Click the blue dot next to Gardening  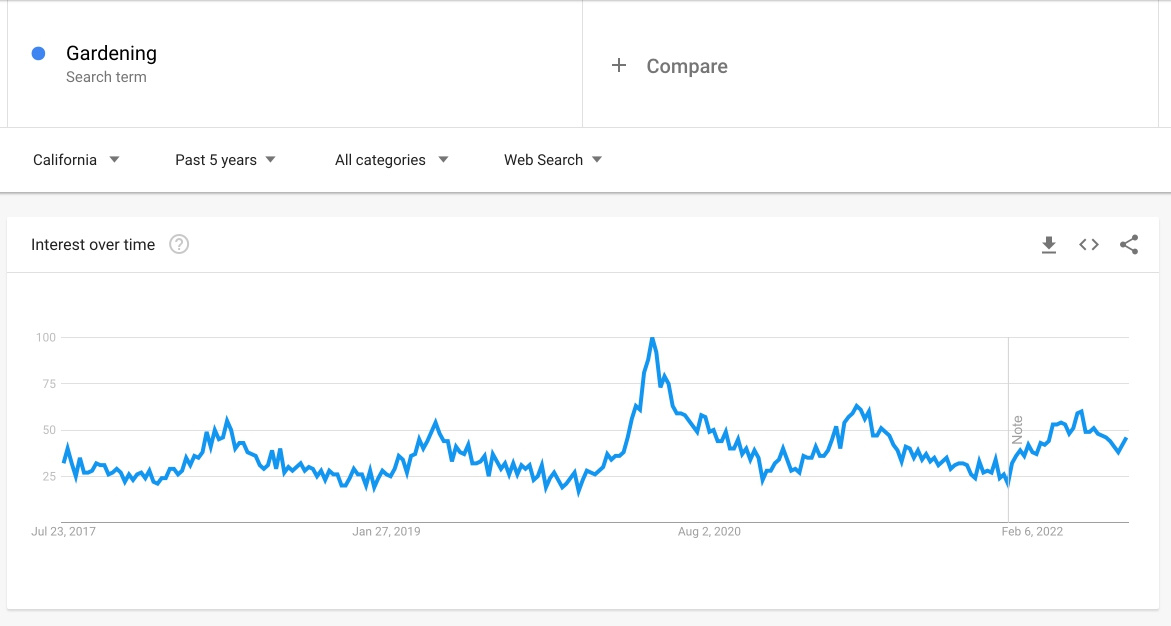pos(38,53)
